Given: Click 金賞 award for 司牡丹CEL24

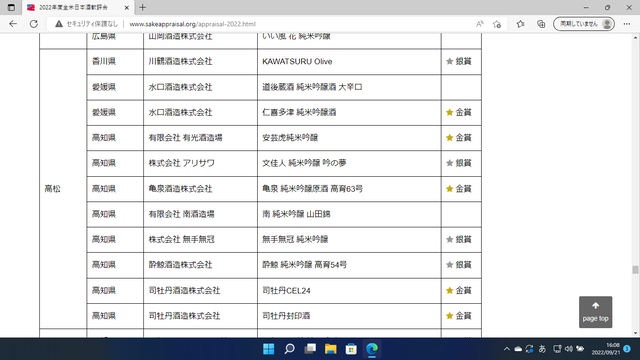Looking at the screenshot, I should point(459,291).
